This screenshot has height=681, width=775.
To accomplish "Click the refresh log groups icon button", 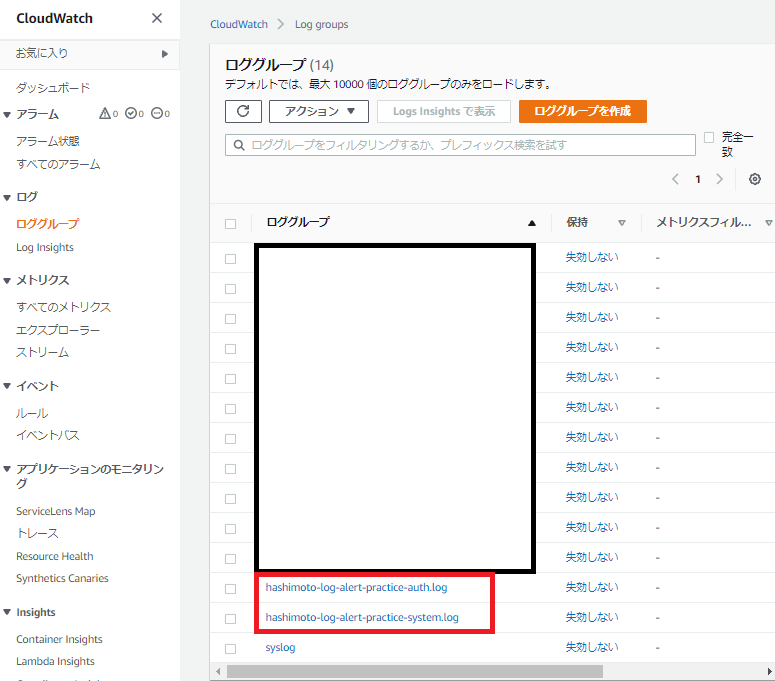I will coord(243,111).
